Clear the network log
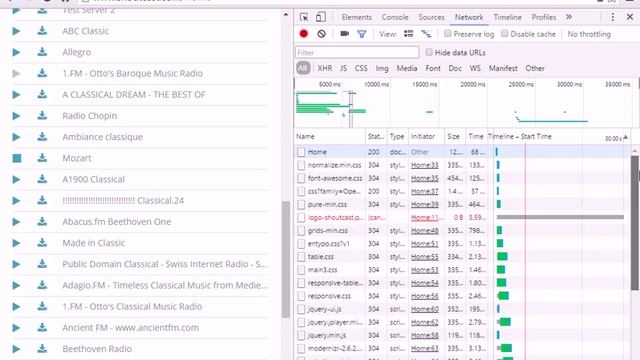Screen dimensions: 640x360 tap(322, 34)
